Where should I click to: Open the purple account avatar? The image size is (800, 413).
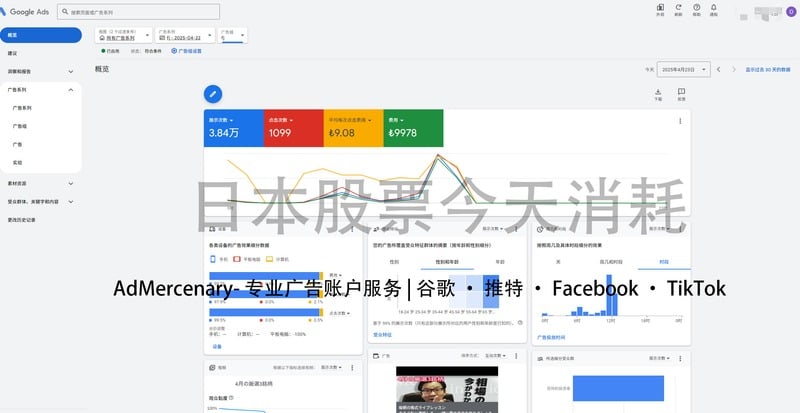point(791,11)
